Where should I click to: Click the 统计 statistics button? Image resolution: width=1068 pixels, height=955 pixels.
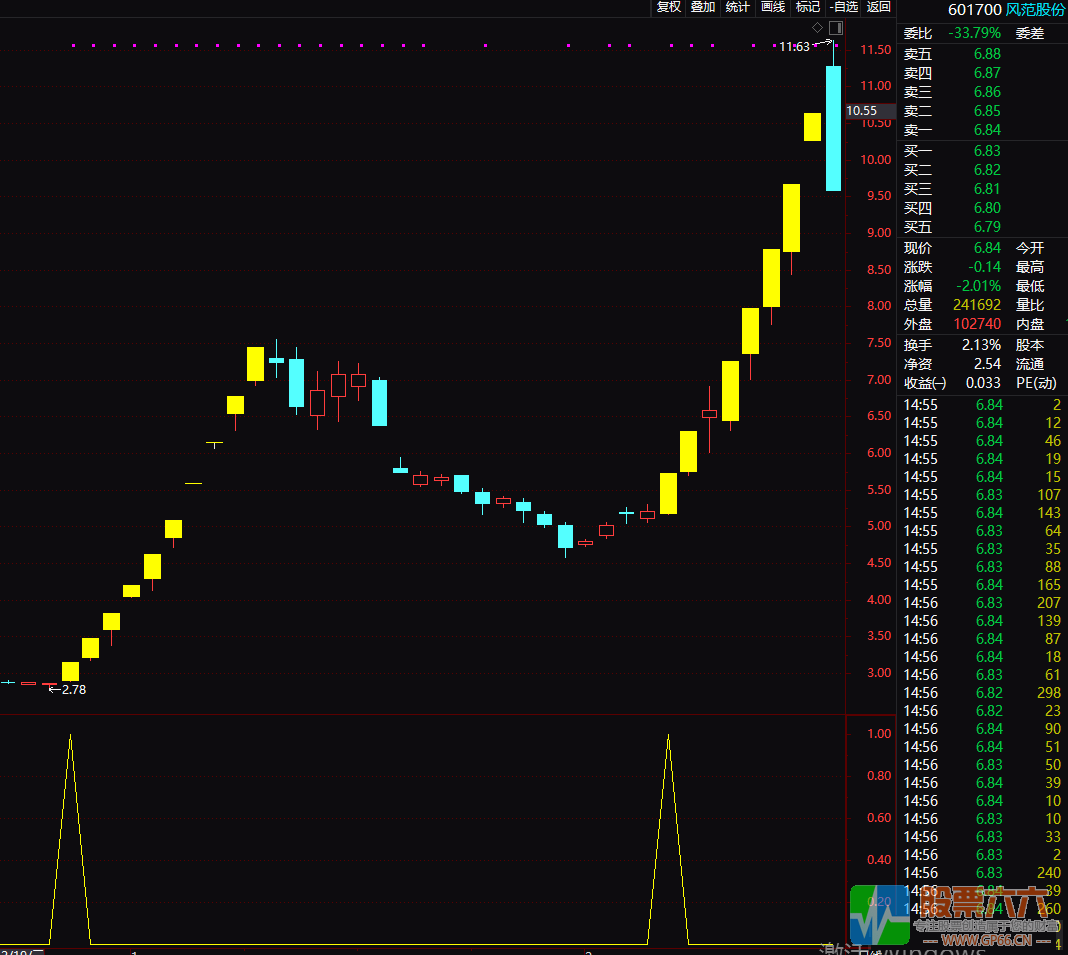point(737,7)
